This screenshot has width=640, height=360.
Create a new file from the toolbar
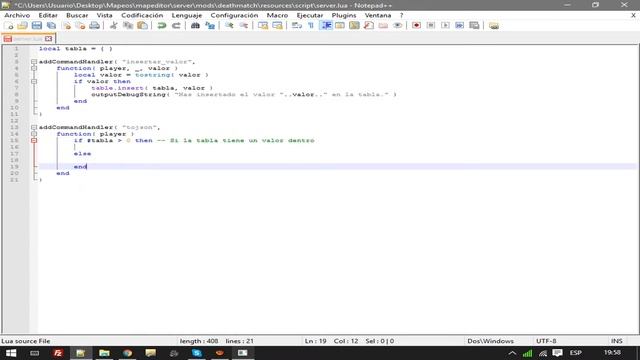tap(9, 26)
